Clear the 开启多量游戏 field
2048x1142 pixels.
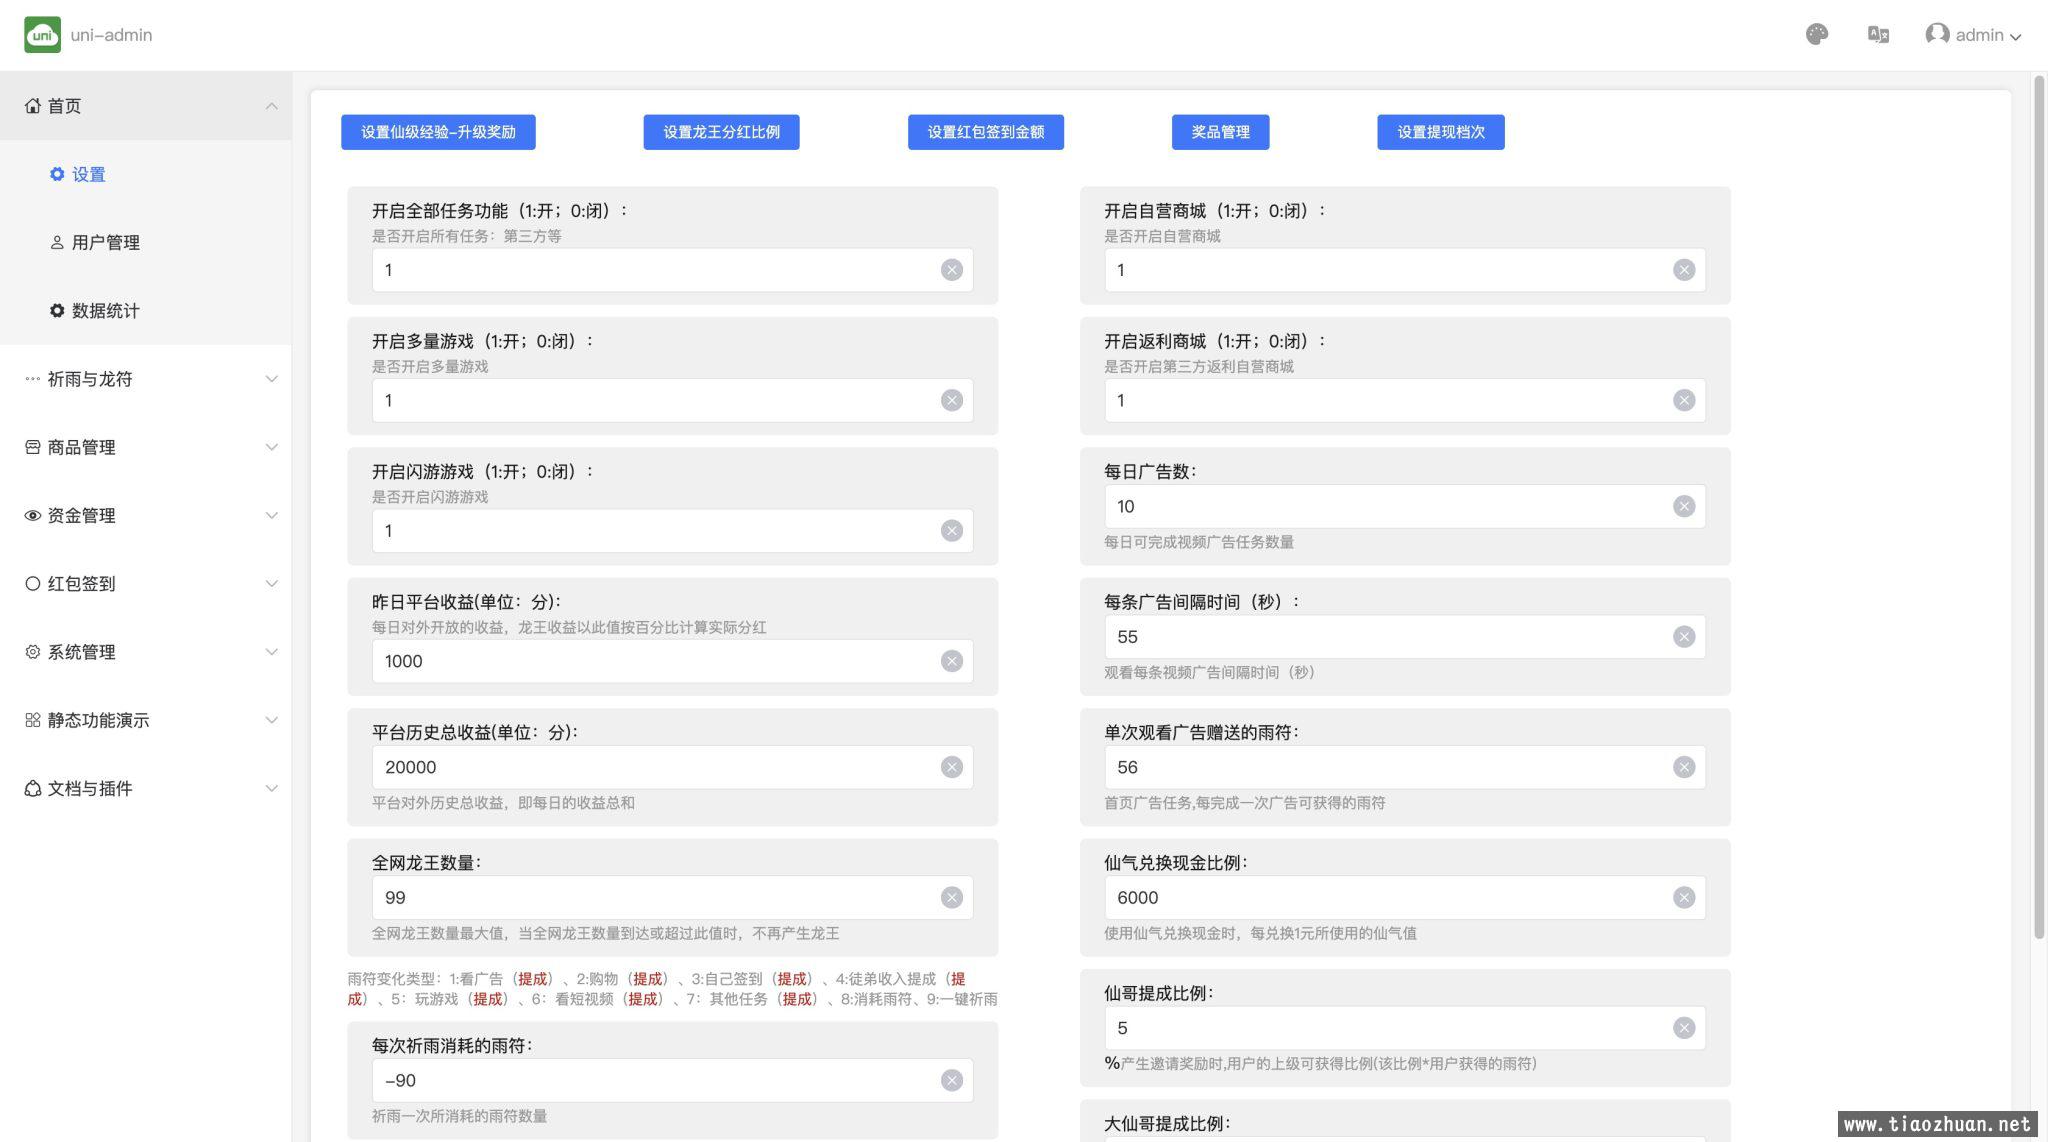click(951, 400)
